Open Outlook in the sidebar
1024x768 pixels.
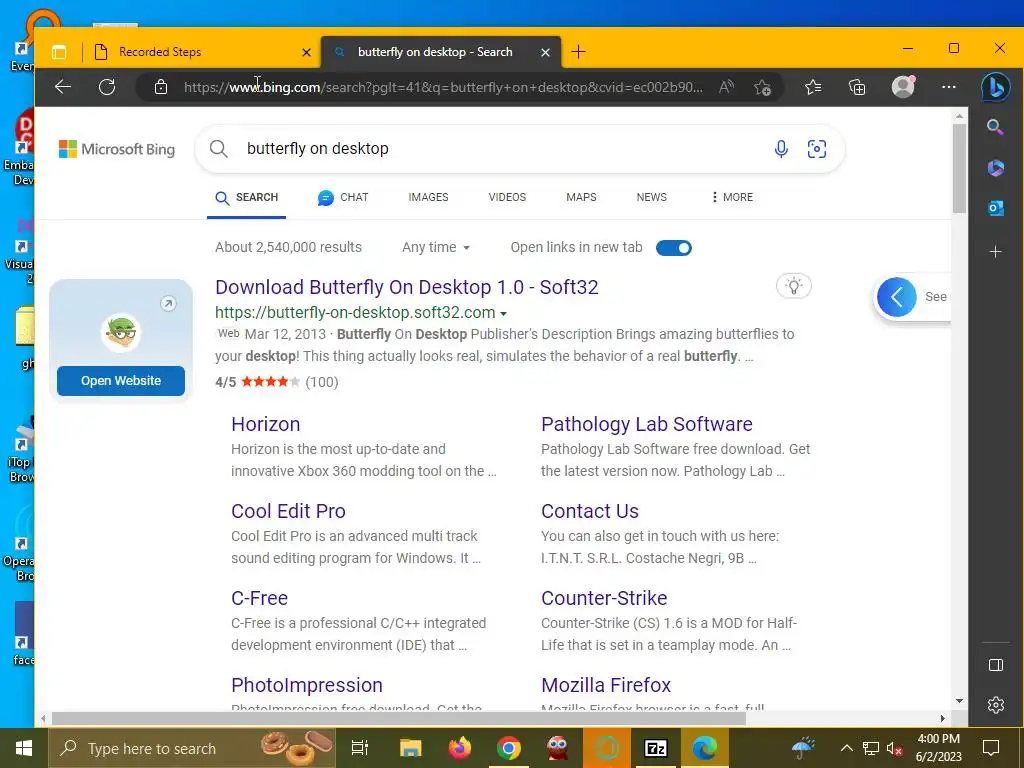coord(995,208)
